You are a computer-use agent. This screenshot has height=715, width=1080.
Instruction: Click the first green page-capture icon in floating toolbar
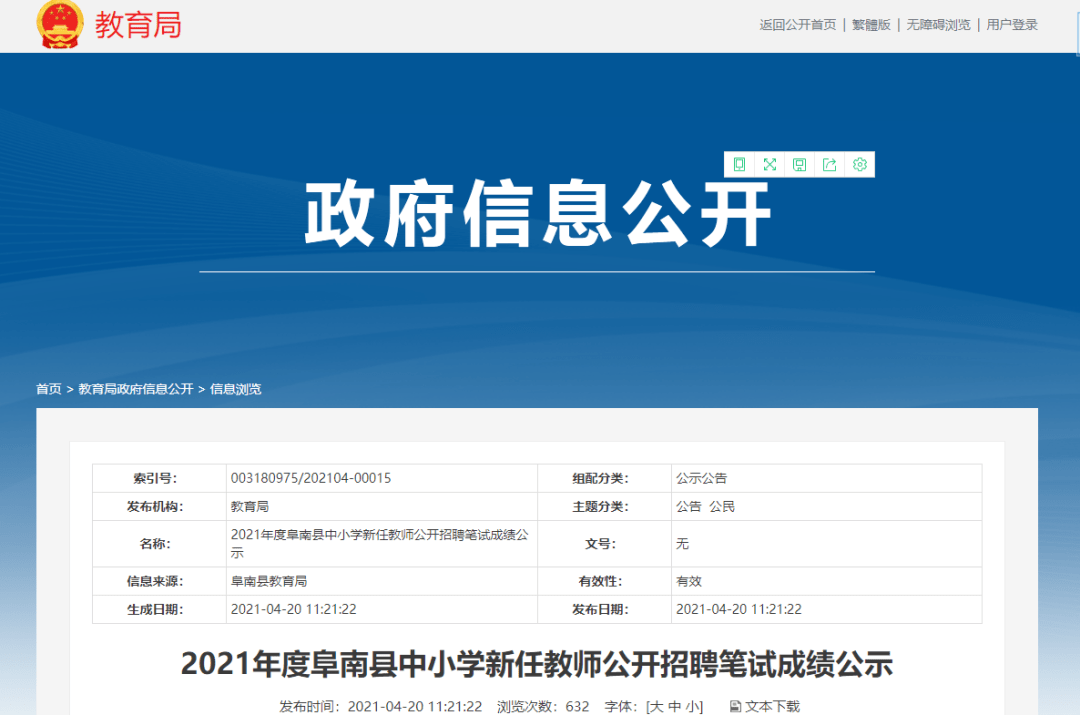click(739, 165)
